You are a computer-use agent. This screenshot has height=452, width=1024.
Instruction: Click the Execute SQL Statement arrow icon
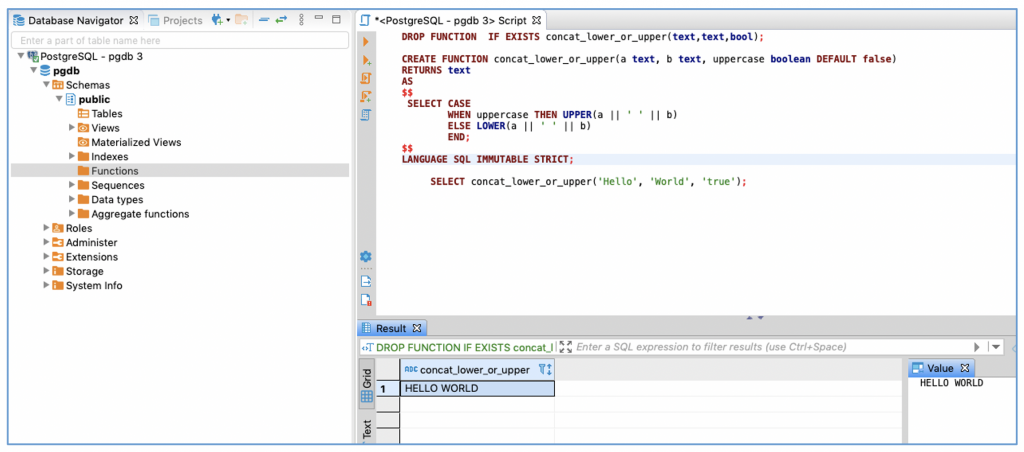[365, 42]
